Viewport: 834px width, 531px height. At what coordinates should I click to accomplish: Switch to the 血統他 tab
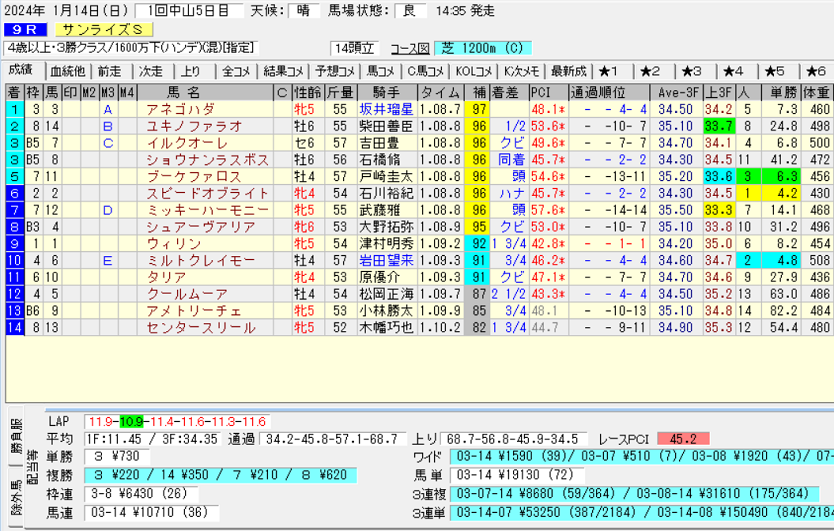(67, 71)
